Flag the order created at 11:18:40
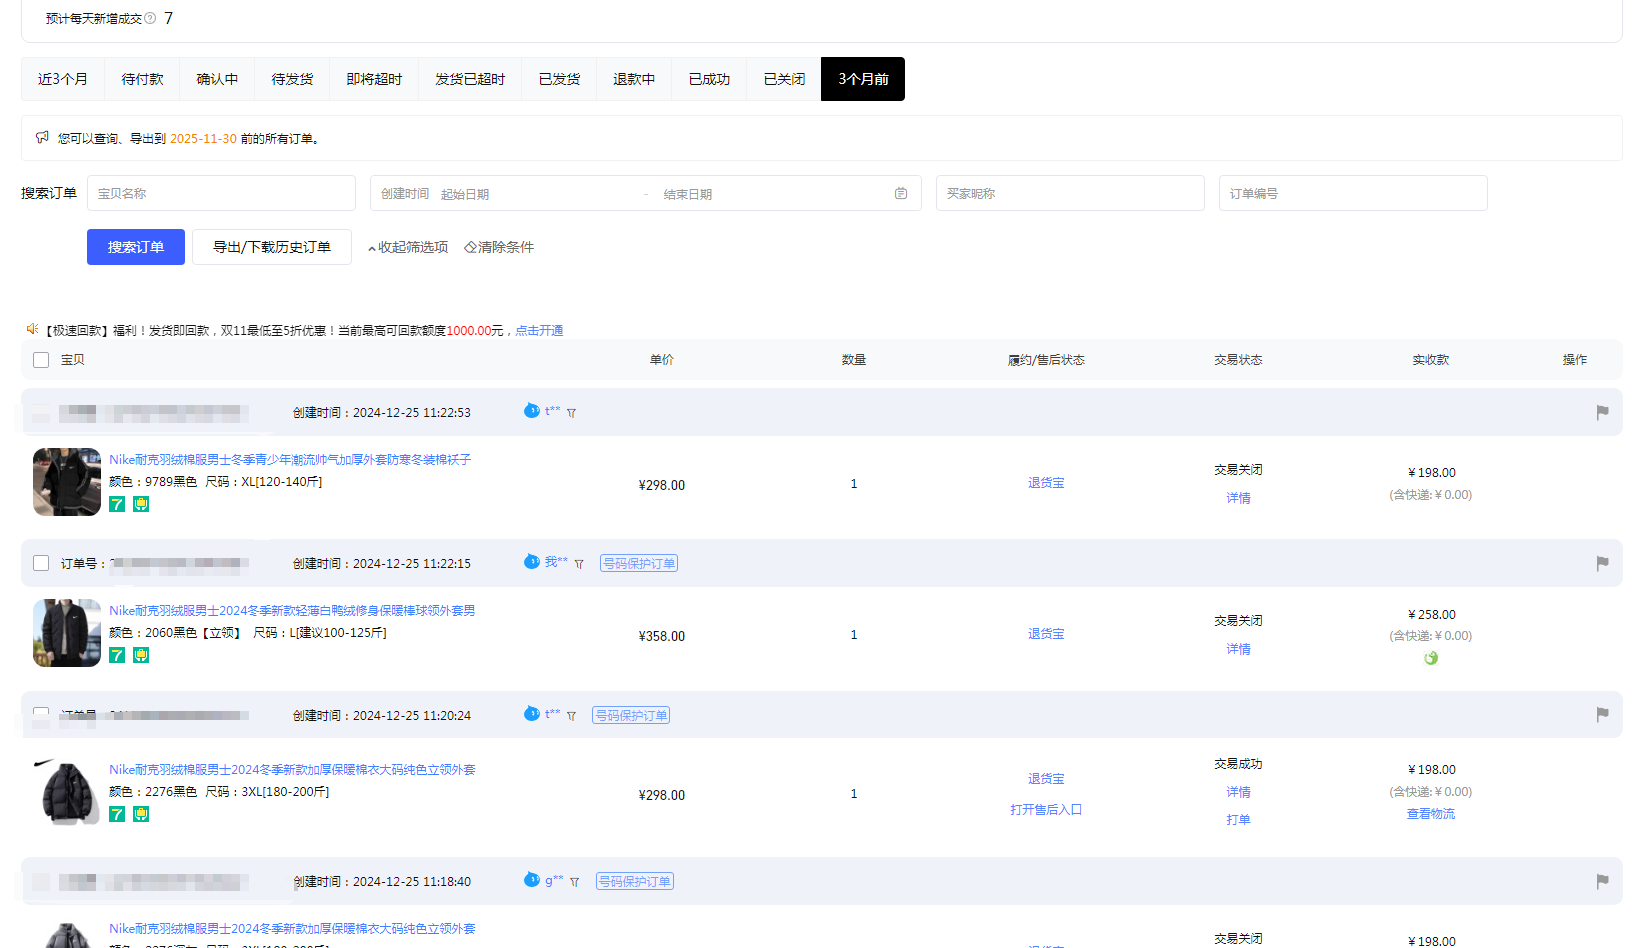This screenshot has height=948, width=1652. 1602,881
